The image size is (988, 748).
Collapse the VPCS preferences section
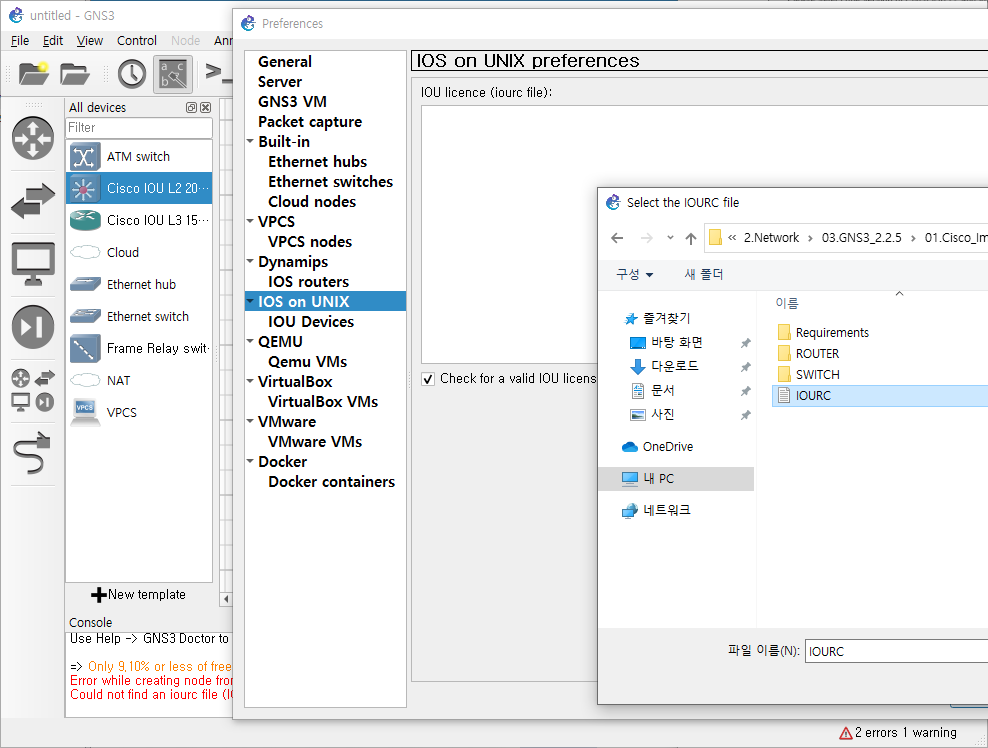coord(251,221)
